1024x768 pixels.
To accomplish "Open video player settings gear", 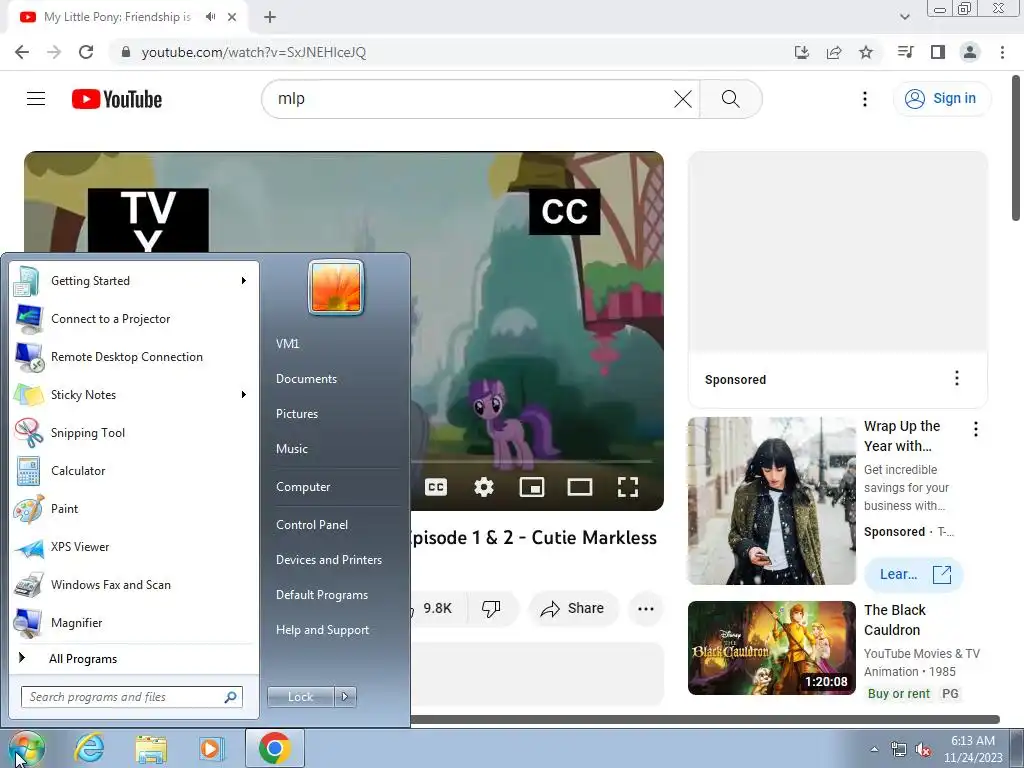I will [x=484, y=487].
